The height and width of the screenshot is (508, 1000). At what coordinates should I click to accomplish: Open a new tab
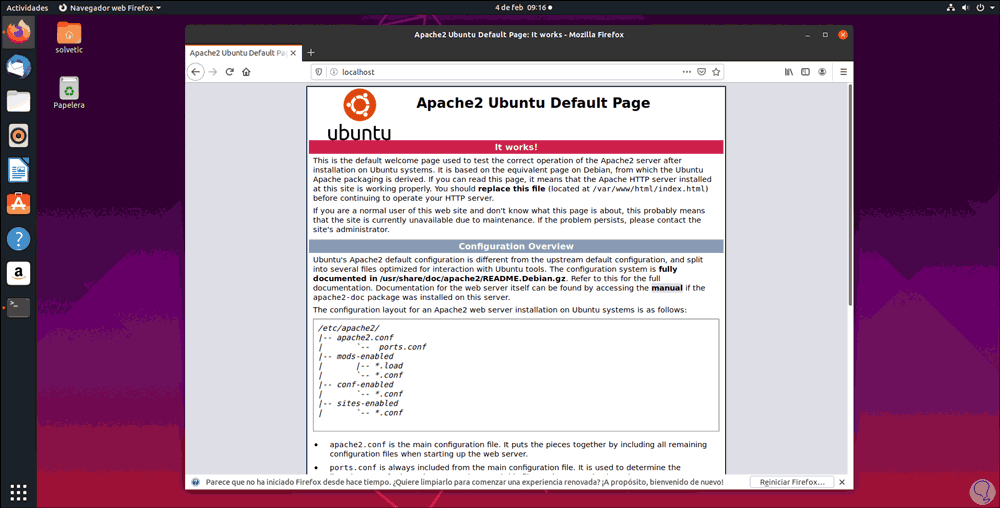pyautogui.click(x=311, y=53)
